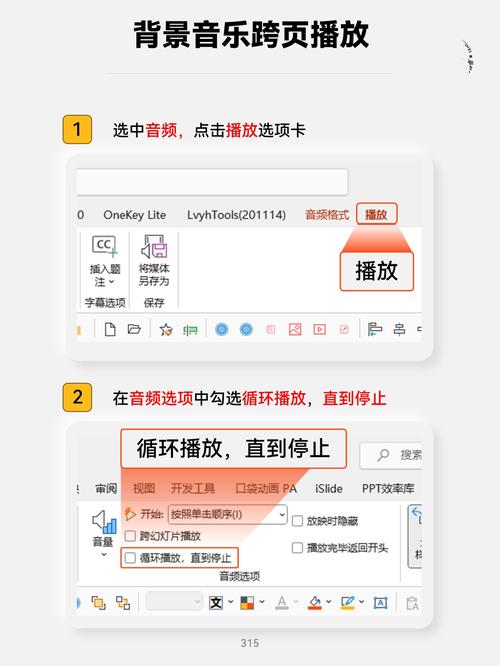This screenshot has width=500, height=666.
Task: Click the 字幕选项 group label
Action: [105, 302]
